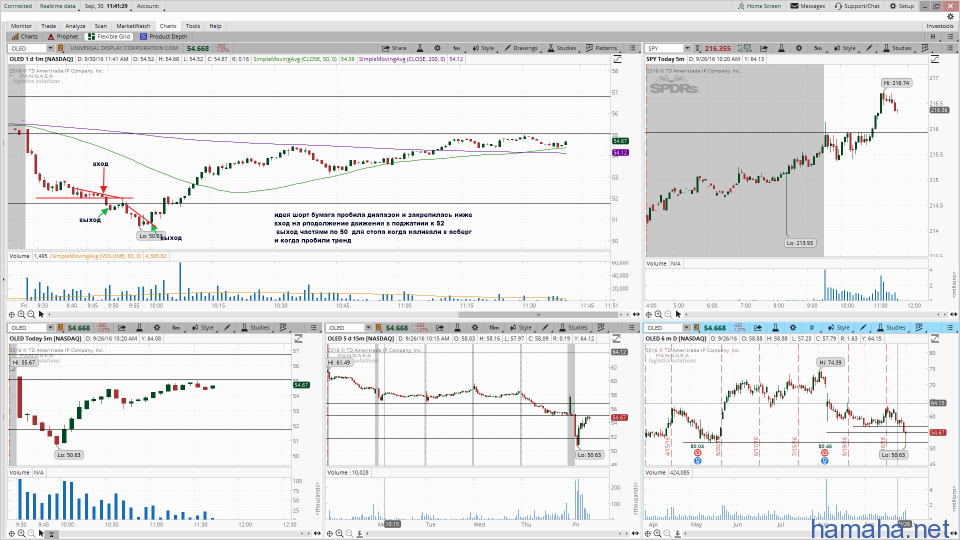Open Studies in OLED 5d 15m chart
960x540 pixels.
point(573,328)
